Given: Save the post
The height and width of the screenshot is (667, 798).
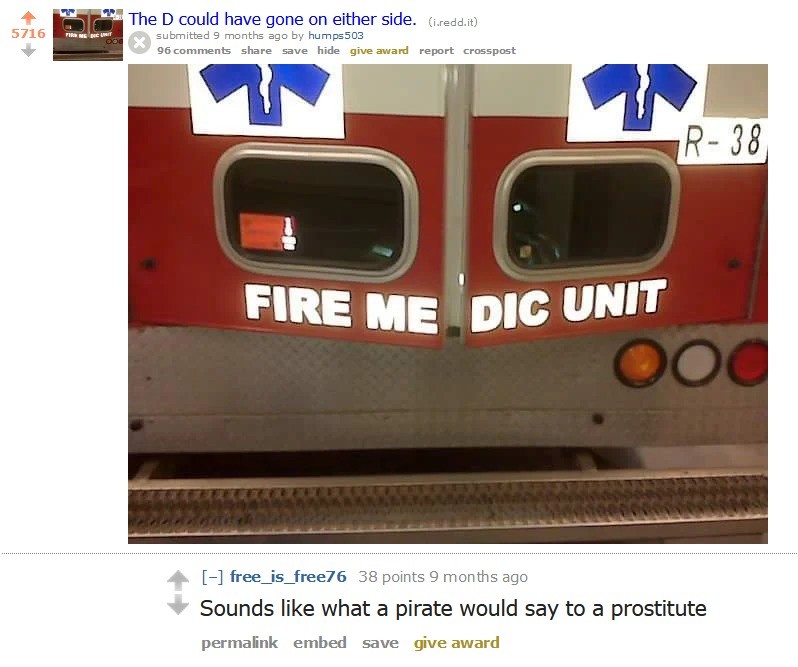Looking at the screenshot, I should 295,50.
